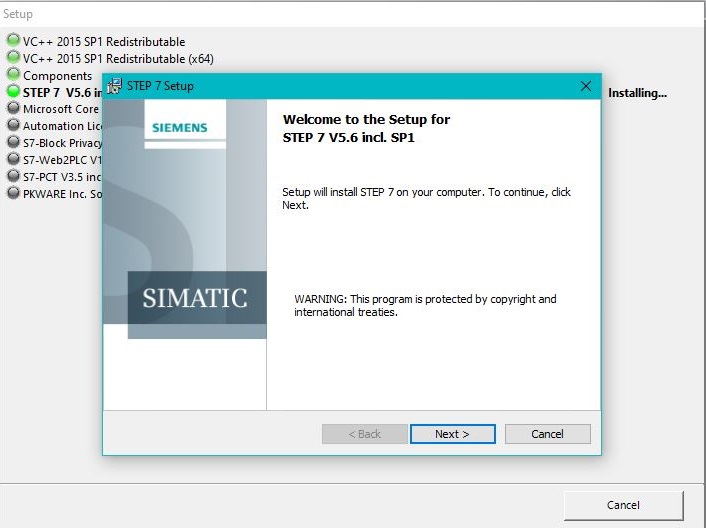706x528 pixels.
Task: Click the green status icon next to Components
Action: pos(13,75)
